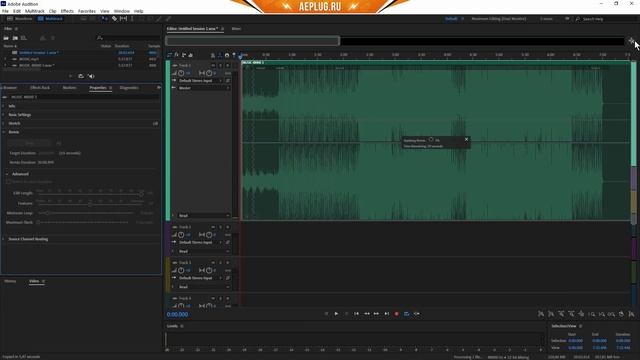Switch to the Mixer tab

point(236,29)
